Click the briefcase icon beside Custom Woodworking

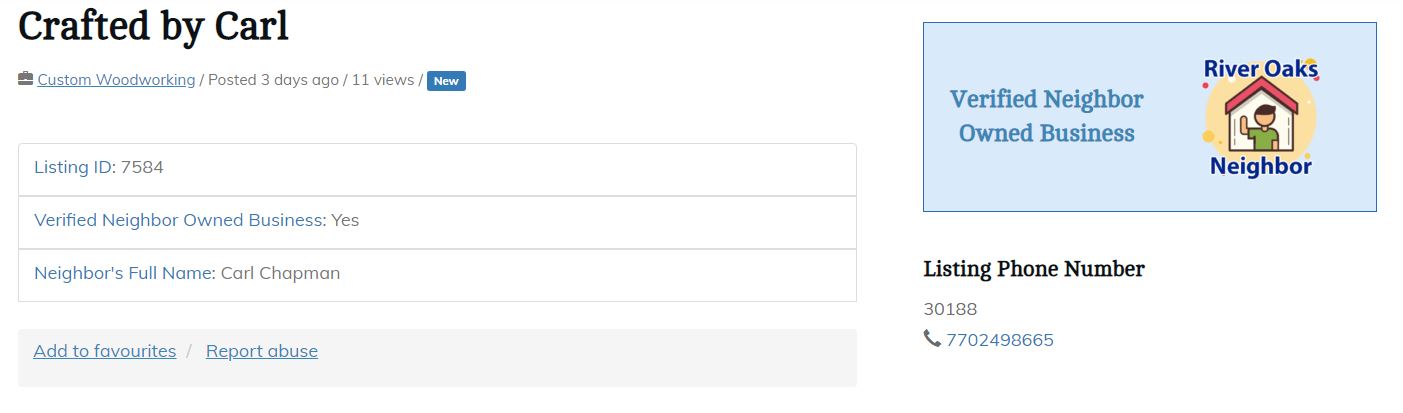click(26, 79)
